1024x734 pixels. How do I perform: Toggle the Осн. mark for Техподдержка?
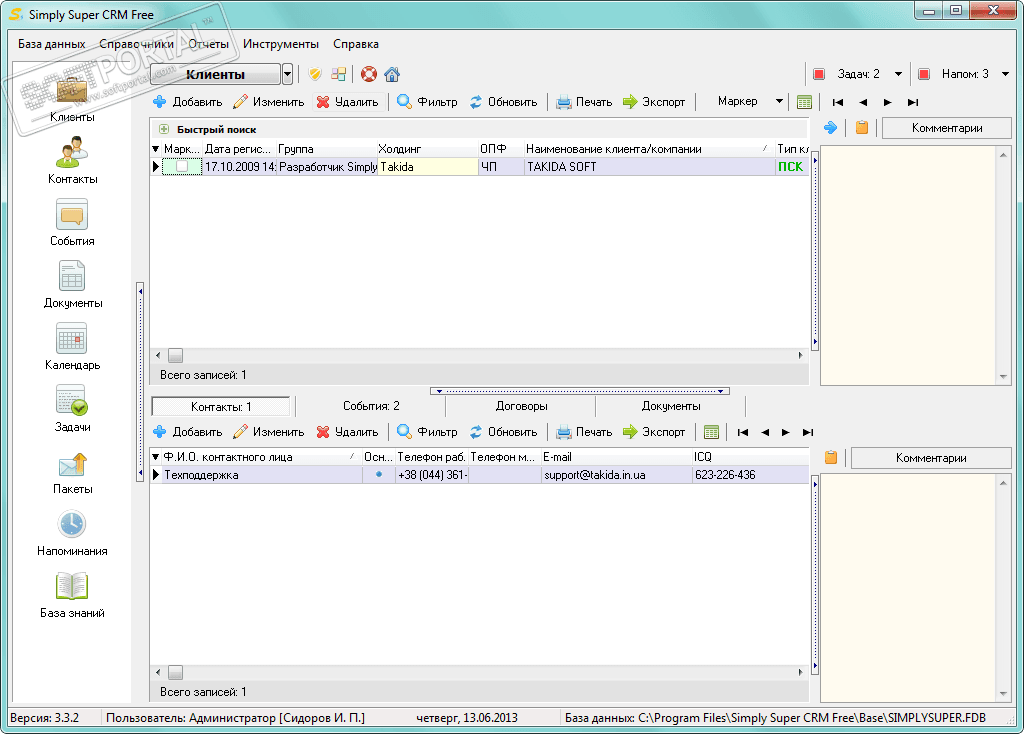click(379, 474)
